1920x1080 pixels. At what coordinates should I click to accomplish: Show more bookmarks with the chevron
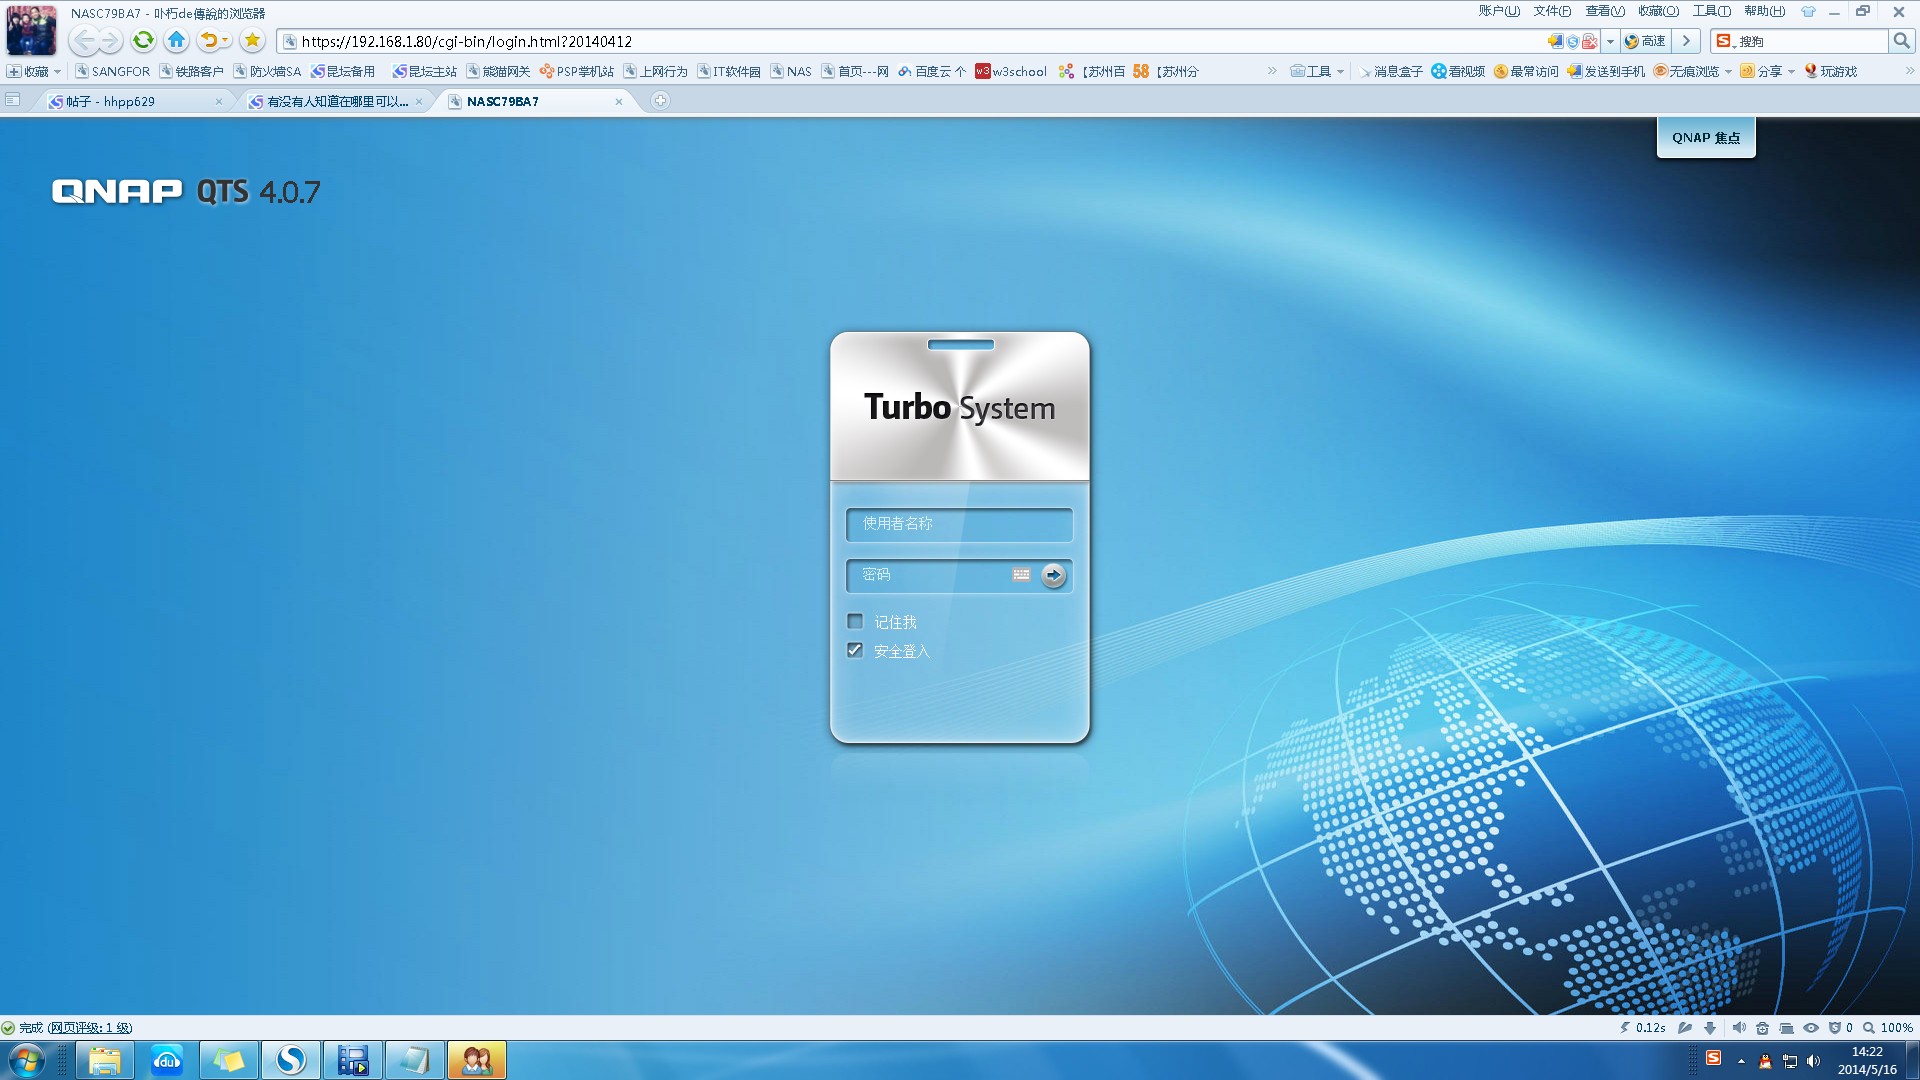click(1272, 71)
